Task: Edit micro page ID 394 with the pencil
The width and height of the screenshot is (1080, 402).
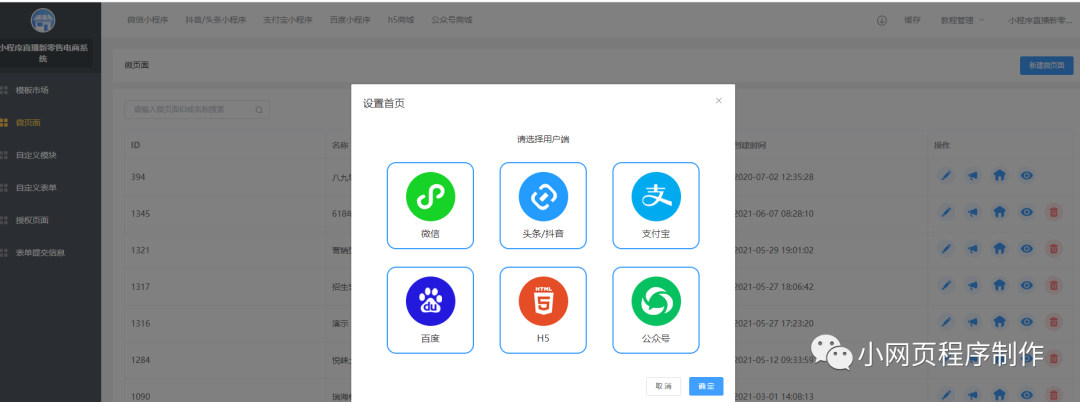Action: click(946, 176)
